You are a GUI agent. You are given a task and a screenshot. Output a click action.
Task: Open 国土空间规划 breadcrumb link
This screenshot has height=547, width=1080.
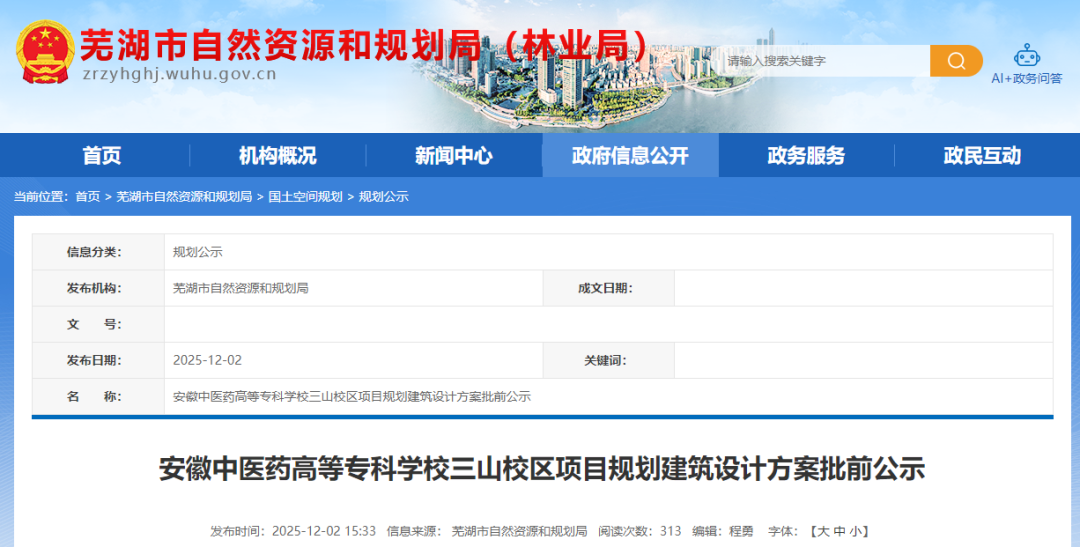305,197
